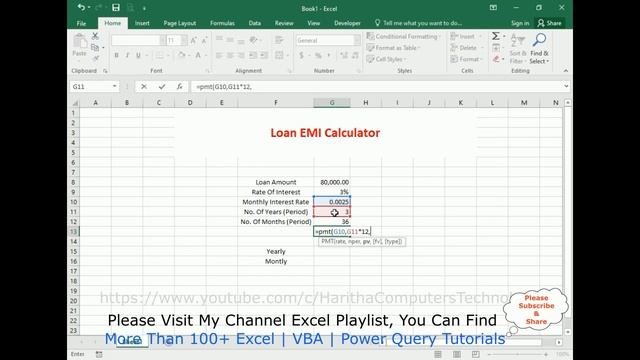Click the Copy icon
The width and height of the screenshot is (640, 360).
[x=95, y=48]
